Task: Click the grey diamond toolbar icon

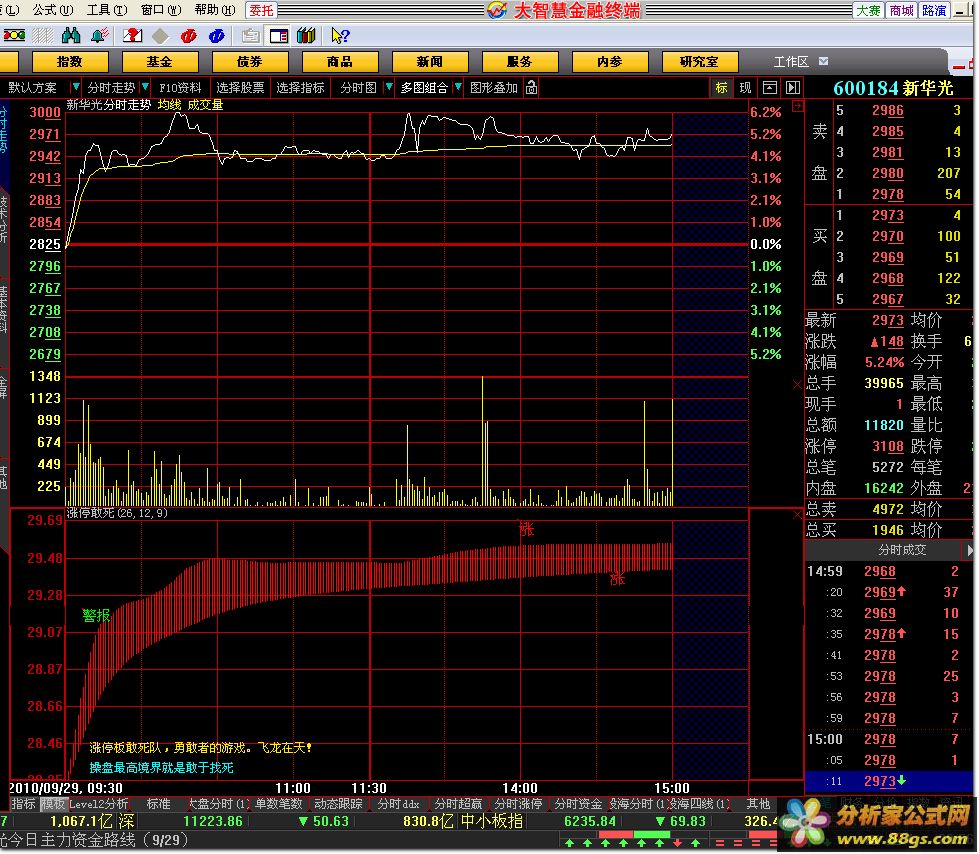Action: (160, 36)
